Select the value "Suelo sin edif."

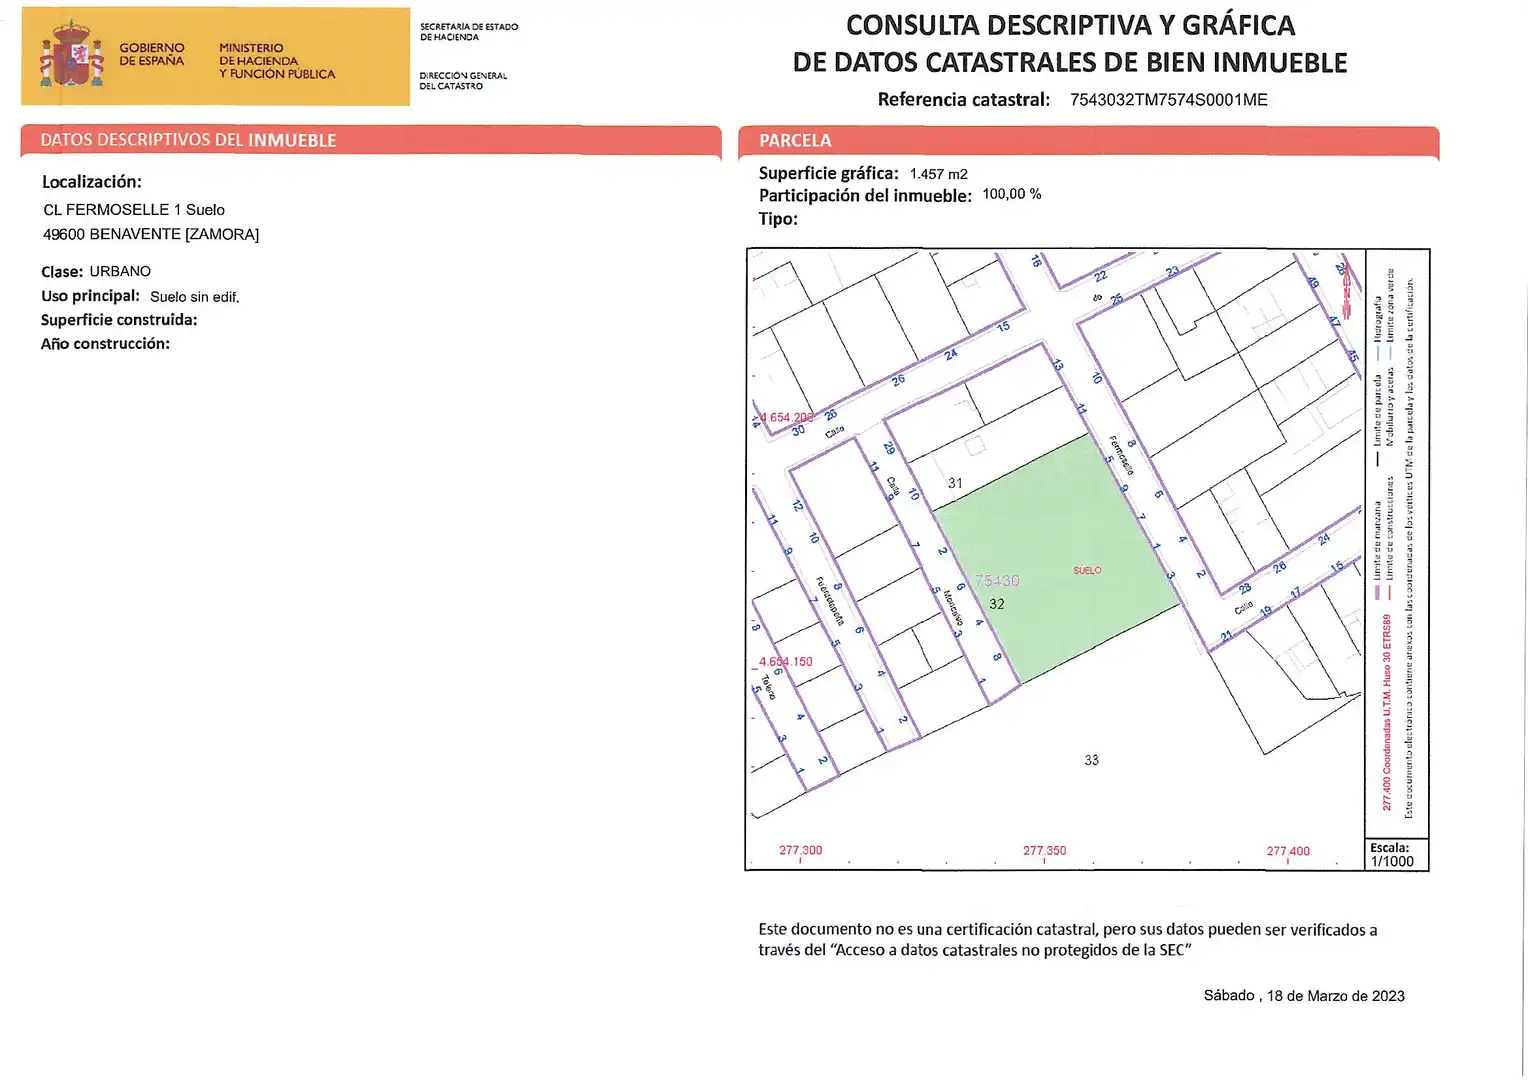pyautogui.click(x=195, y=297)
